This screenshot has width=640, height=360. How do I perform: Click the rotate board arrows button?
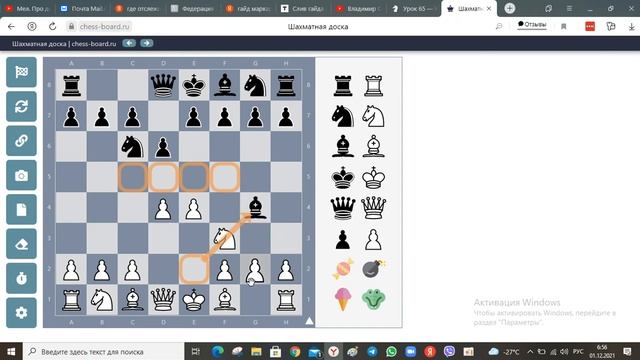(x=21, y=107)
